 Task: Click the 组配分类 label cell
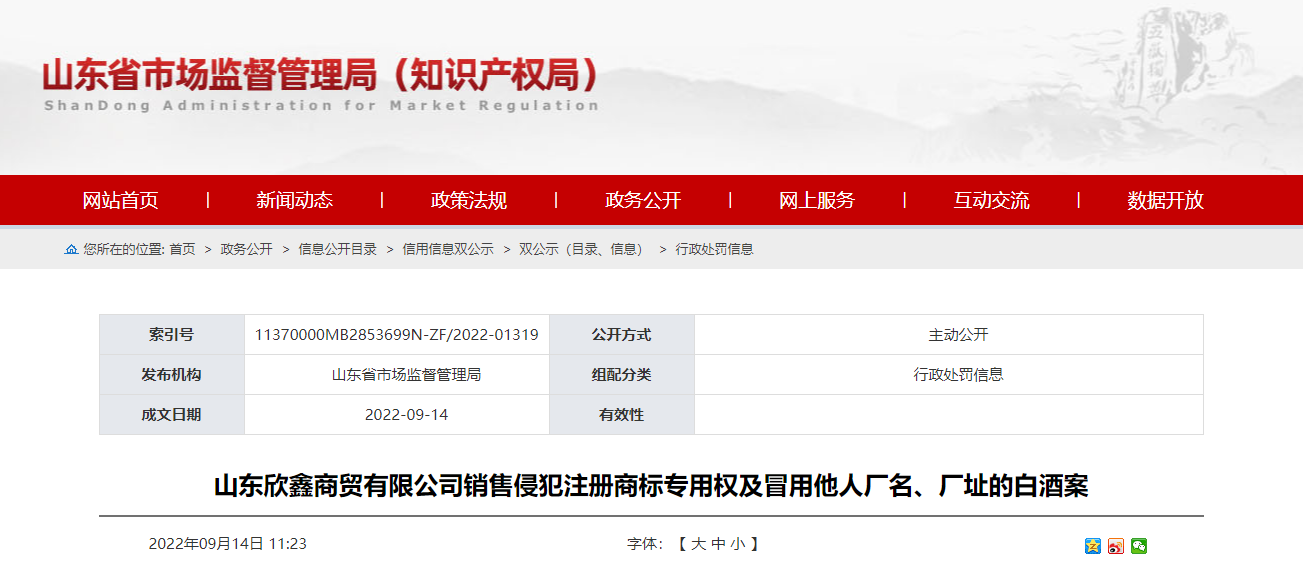(622, 375)
